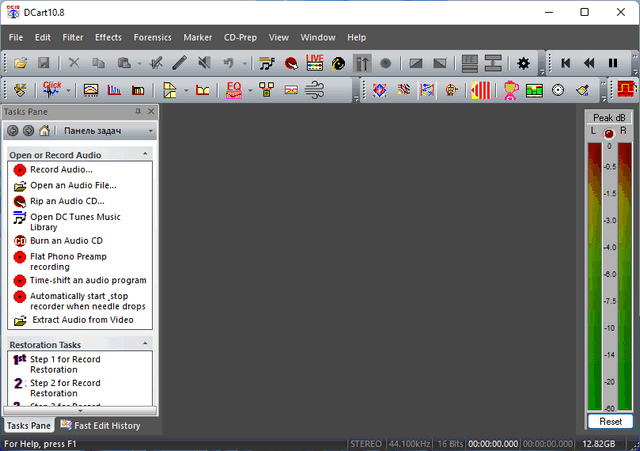Click the undo arrow icon
The image size is (640, 451).
(229, 63)
